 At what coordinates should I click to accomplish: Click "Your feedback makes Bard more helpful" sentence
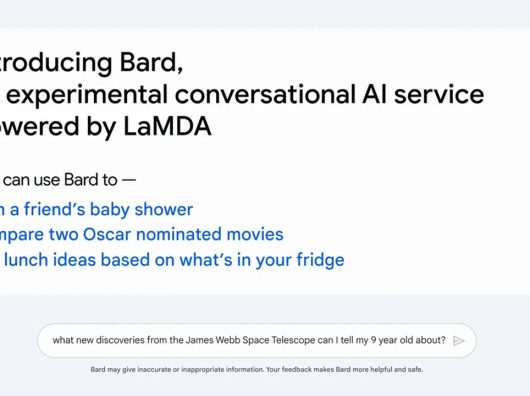(329, 369)
